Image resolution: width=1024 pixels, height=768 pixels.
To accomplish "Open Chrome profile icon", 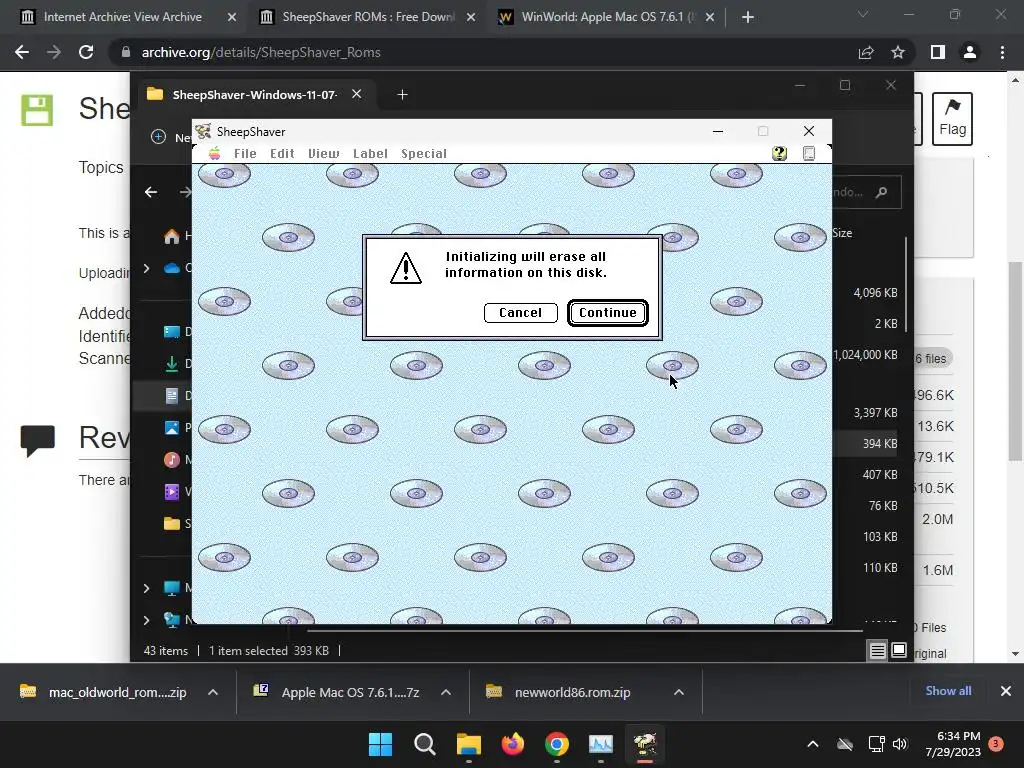I will coord(970,52).
